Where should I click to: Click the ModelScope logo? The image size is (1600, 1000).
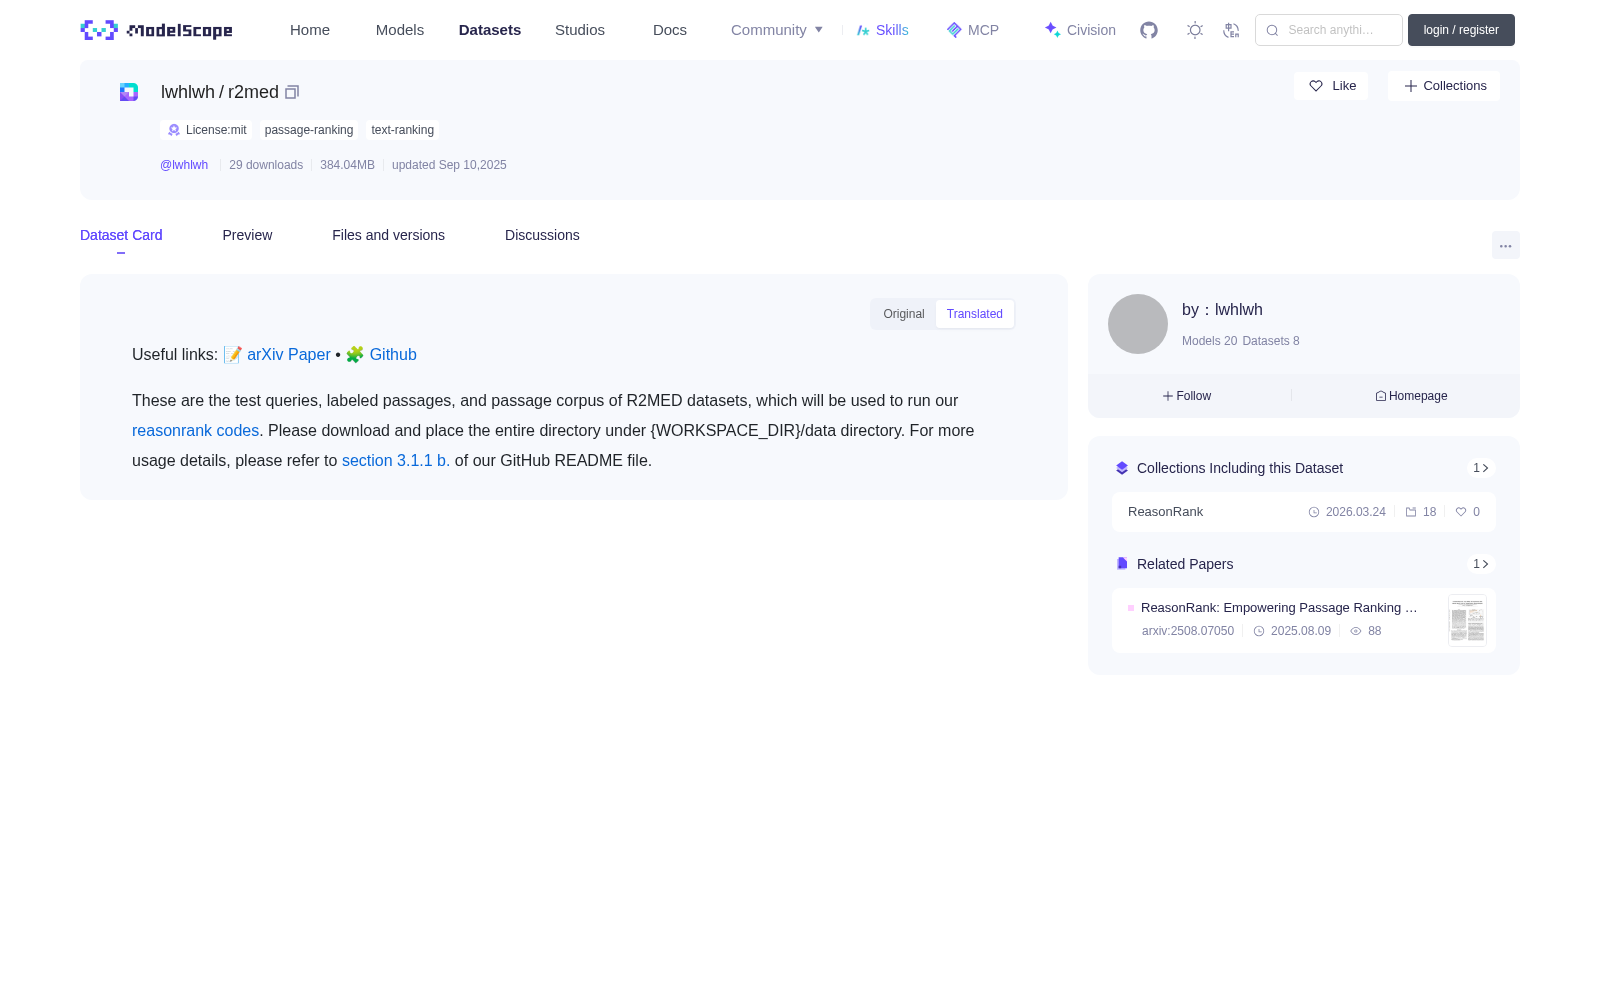point(157,30)
